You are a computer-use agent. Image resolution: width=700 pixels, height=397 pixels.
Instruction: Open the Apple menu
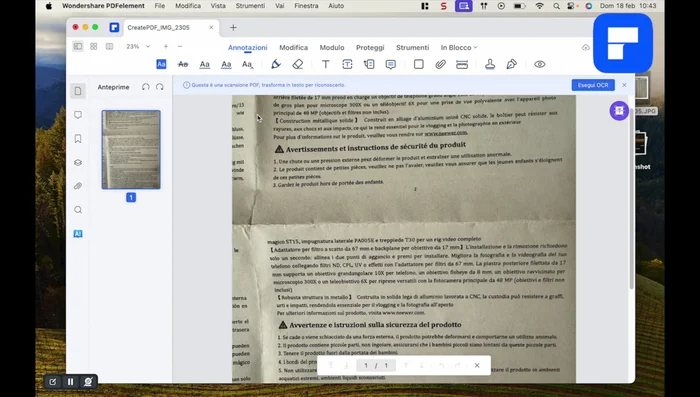(49, 6)
